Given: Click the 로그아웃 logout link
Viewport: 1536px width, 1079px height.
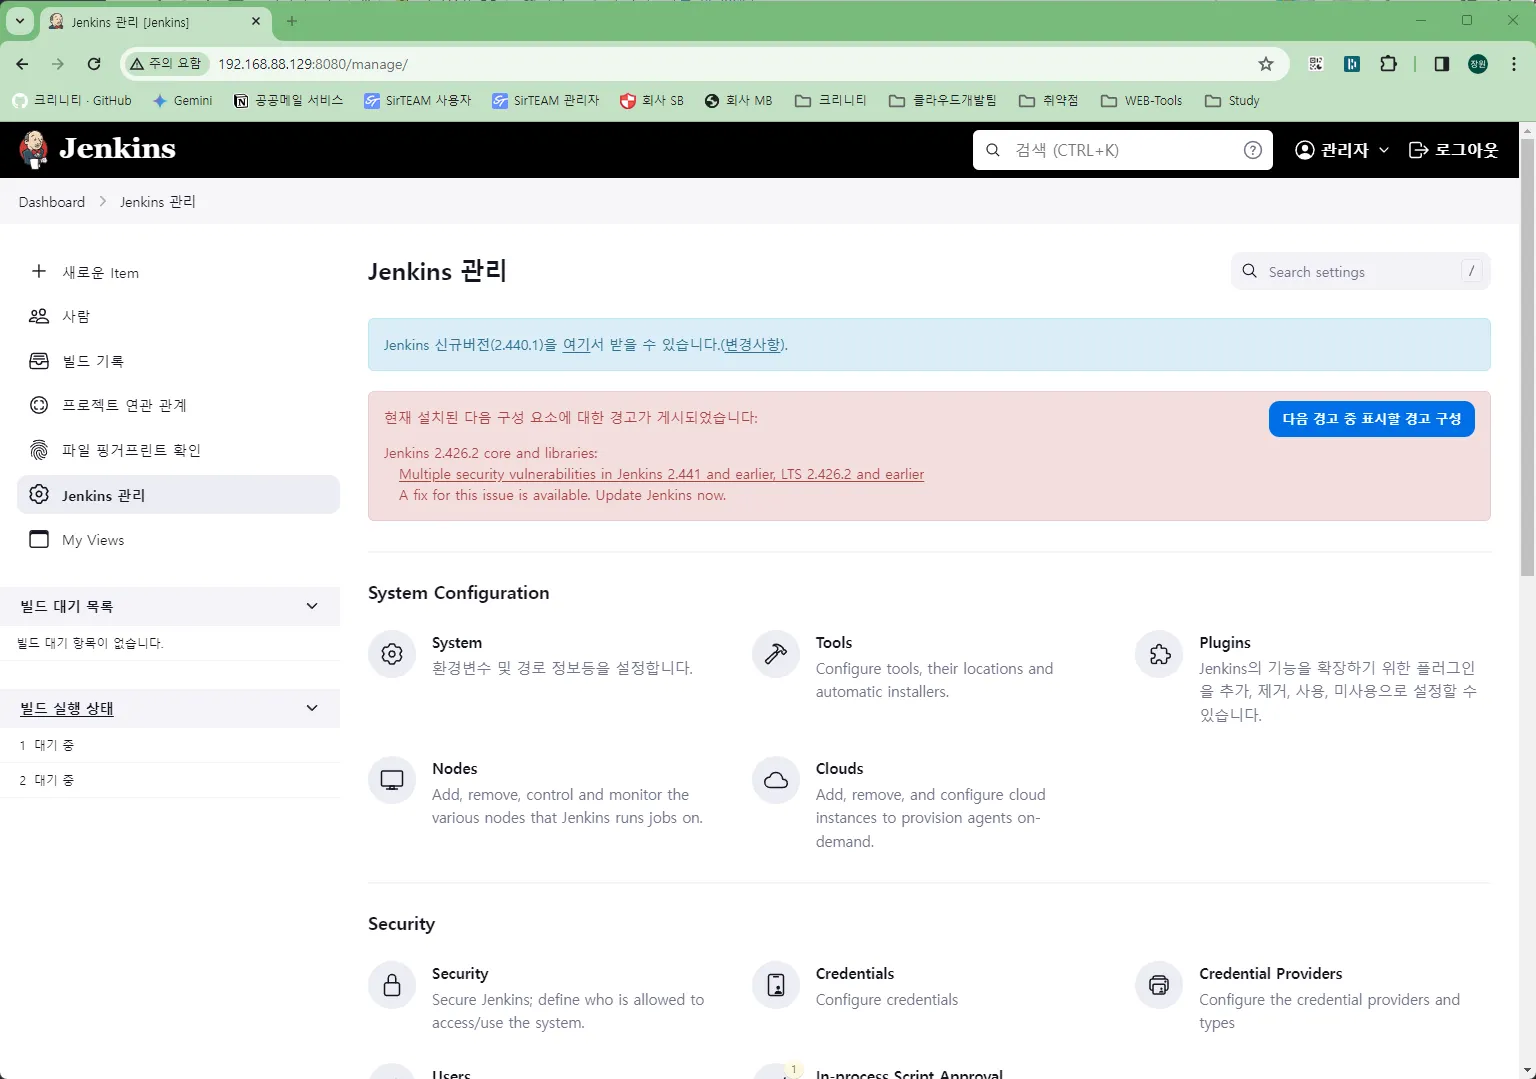Looking at the screenshot, I should point(1453,150).
